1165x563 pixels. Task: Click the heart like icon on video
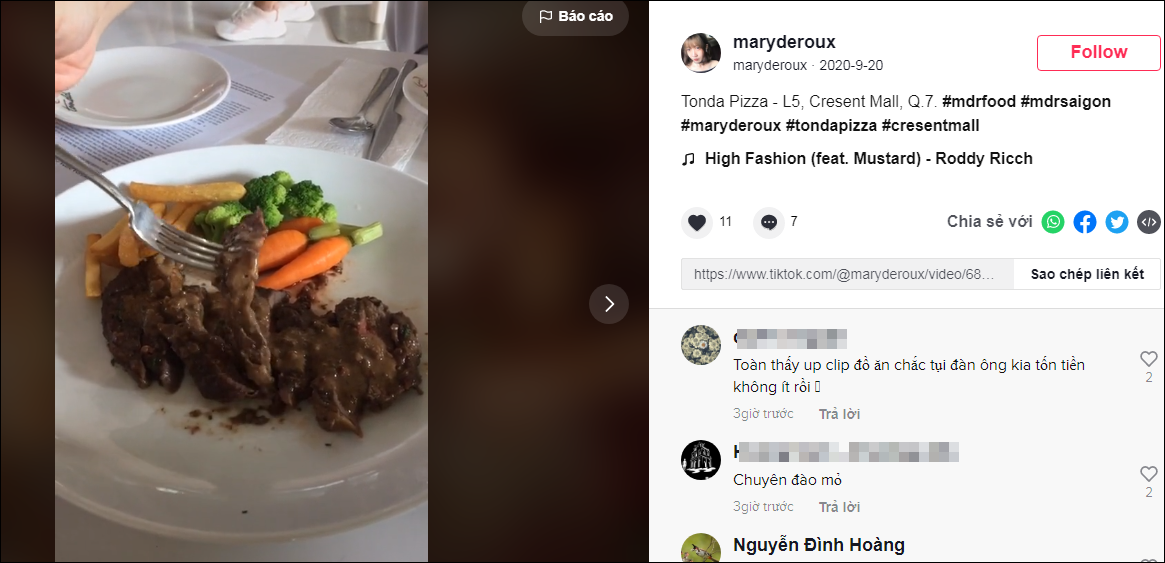pos(697,222)
